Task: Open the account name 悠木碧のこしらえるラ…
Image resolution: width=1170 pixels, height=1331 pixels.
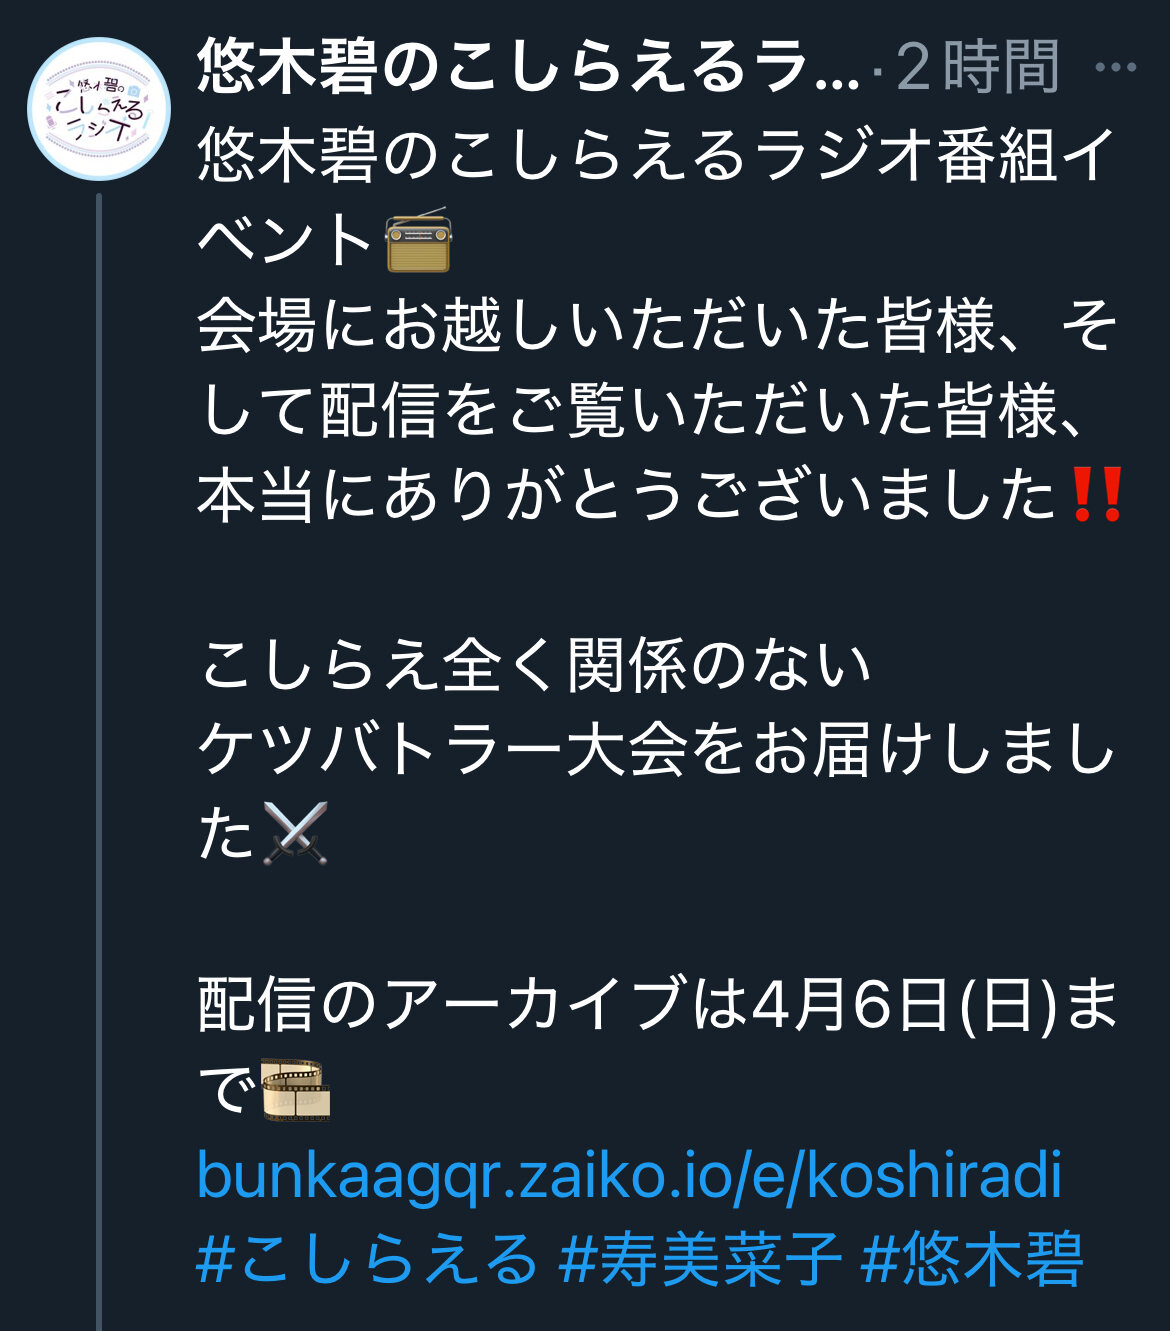Action: point(527,68)
